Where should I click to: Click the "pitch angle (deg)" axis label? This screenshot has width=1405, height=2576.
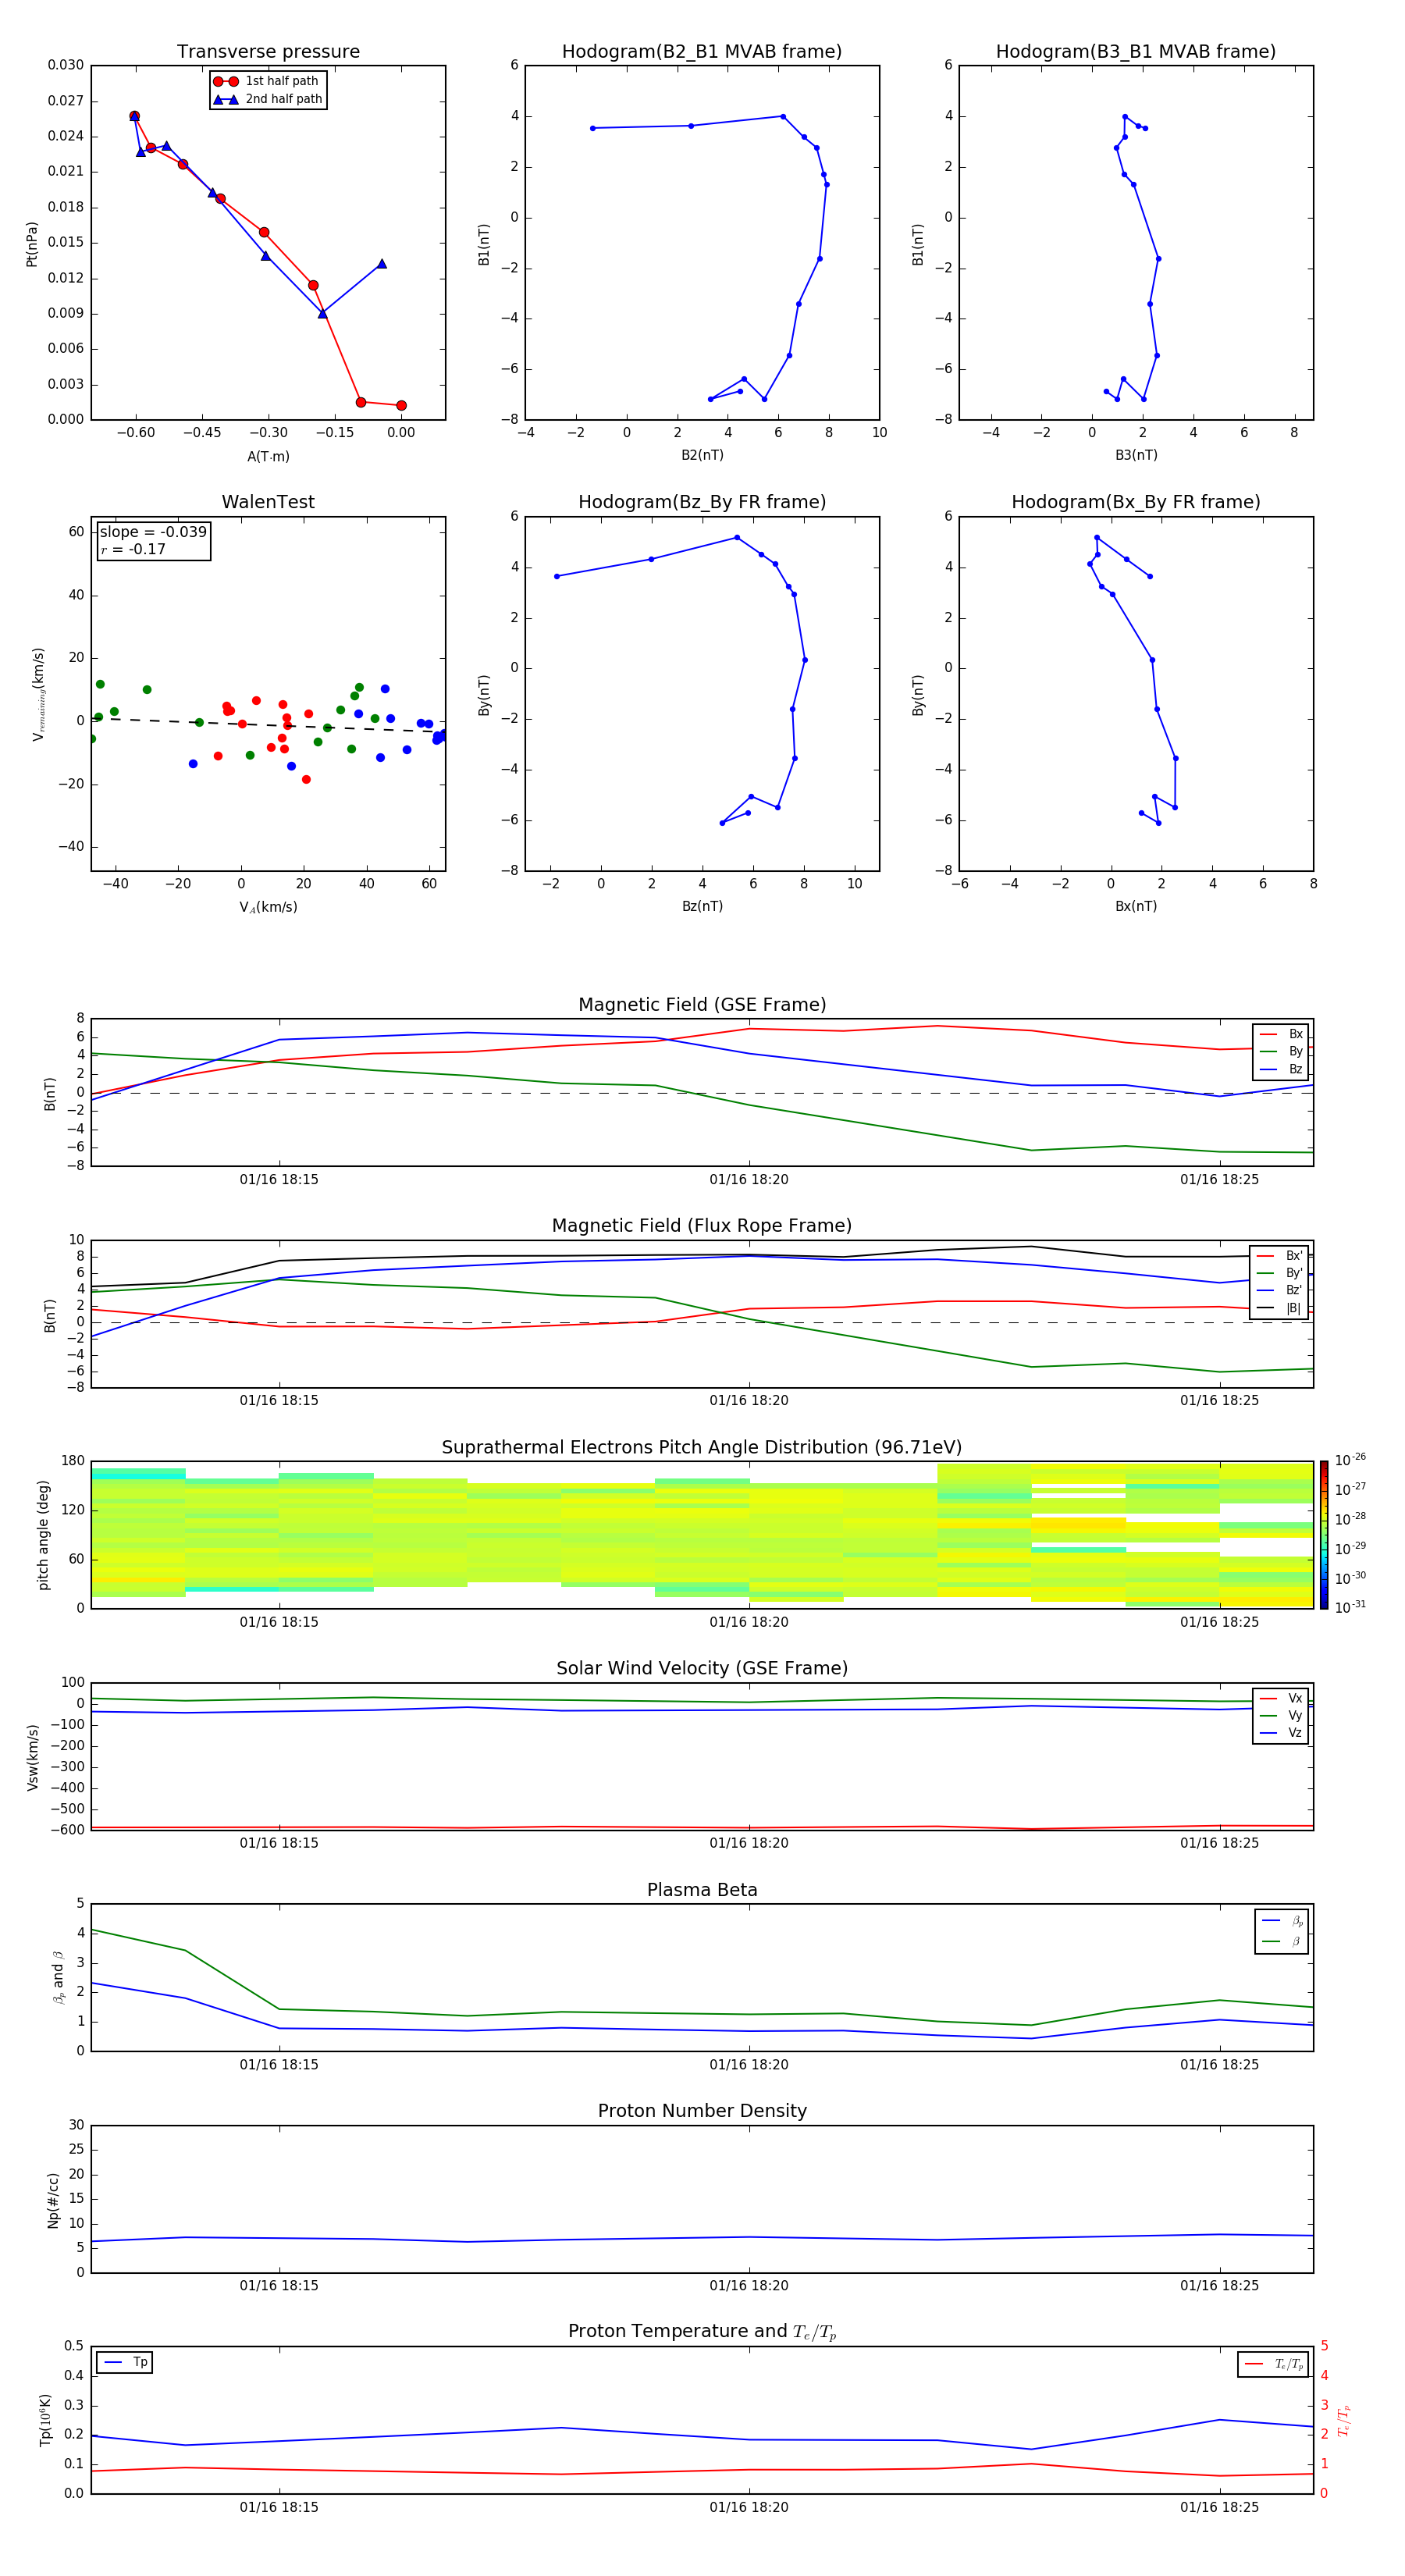click(43, 1535)
